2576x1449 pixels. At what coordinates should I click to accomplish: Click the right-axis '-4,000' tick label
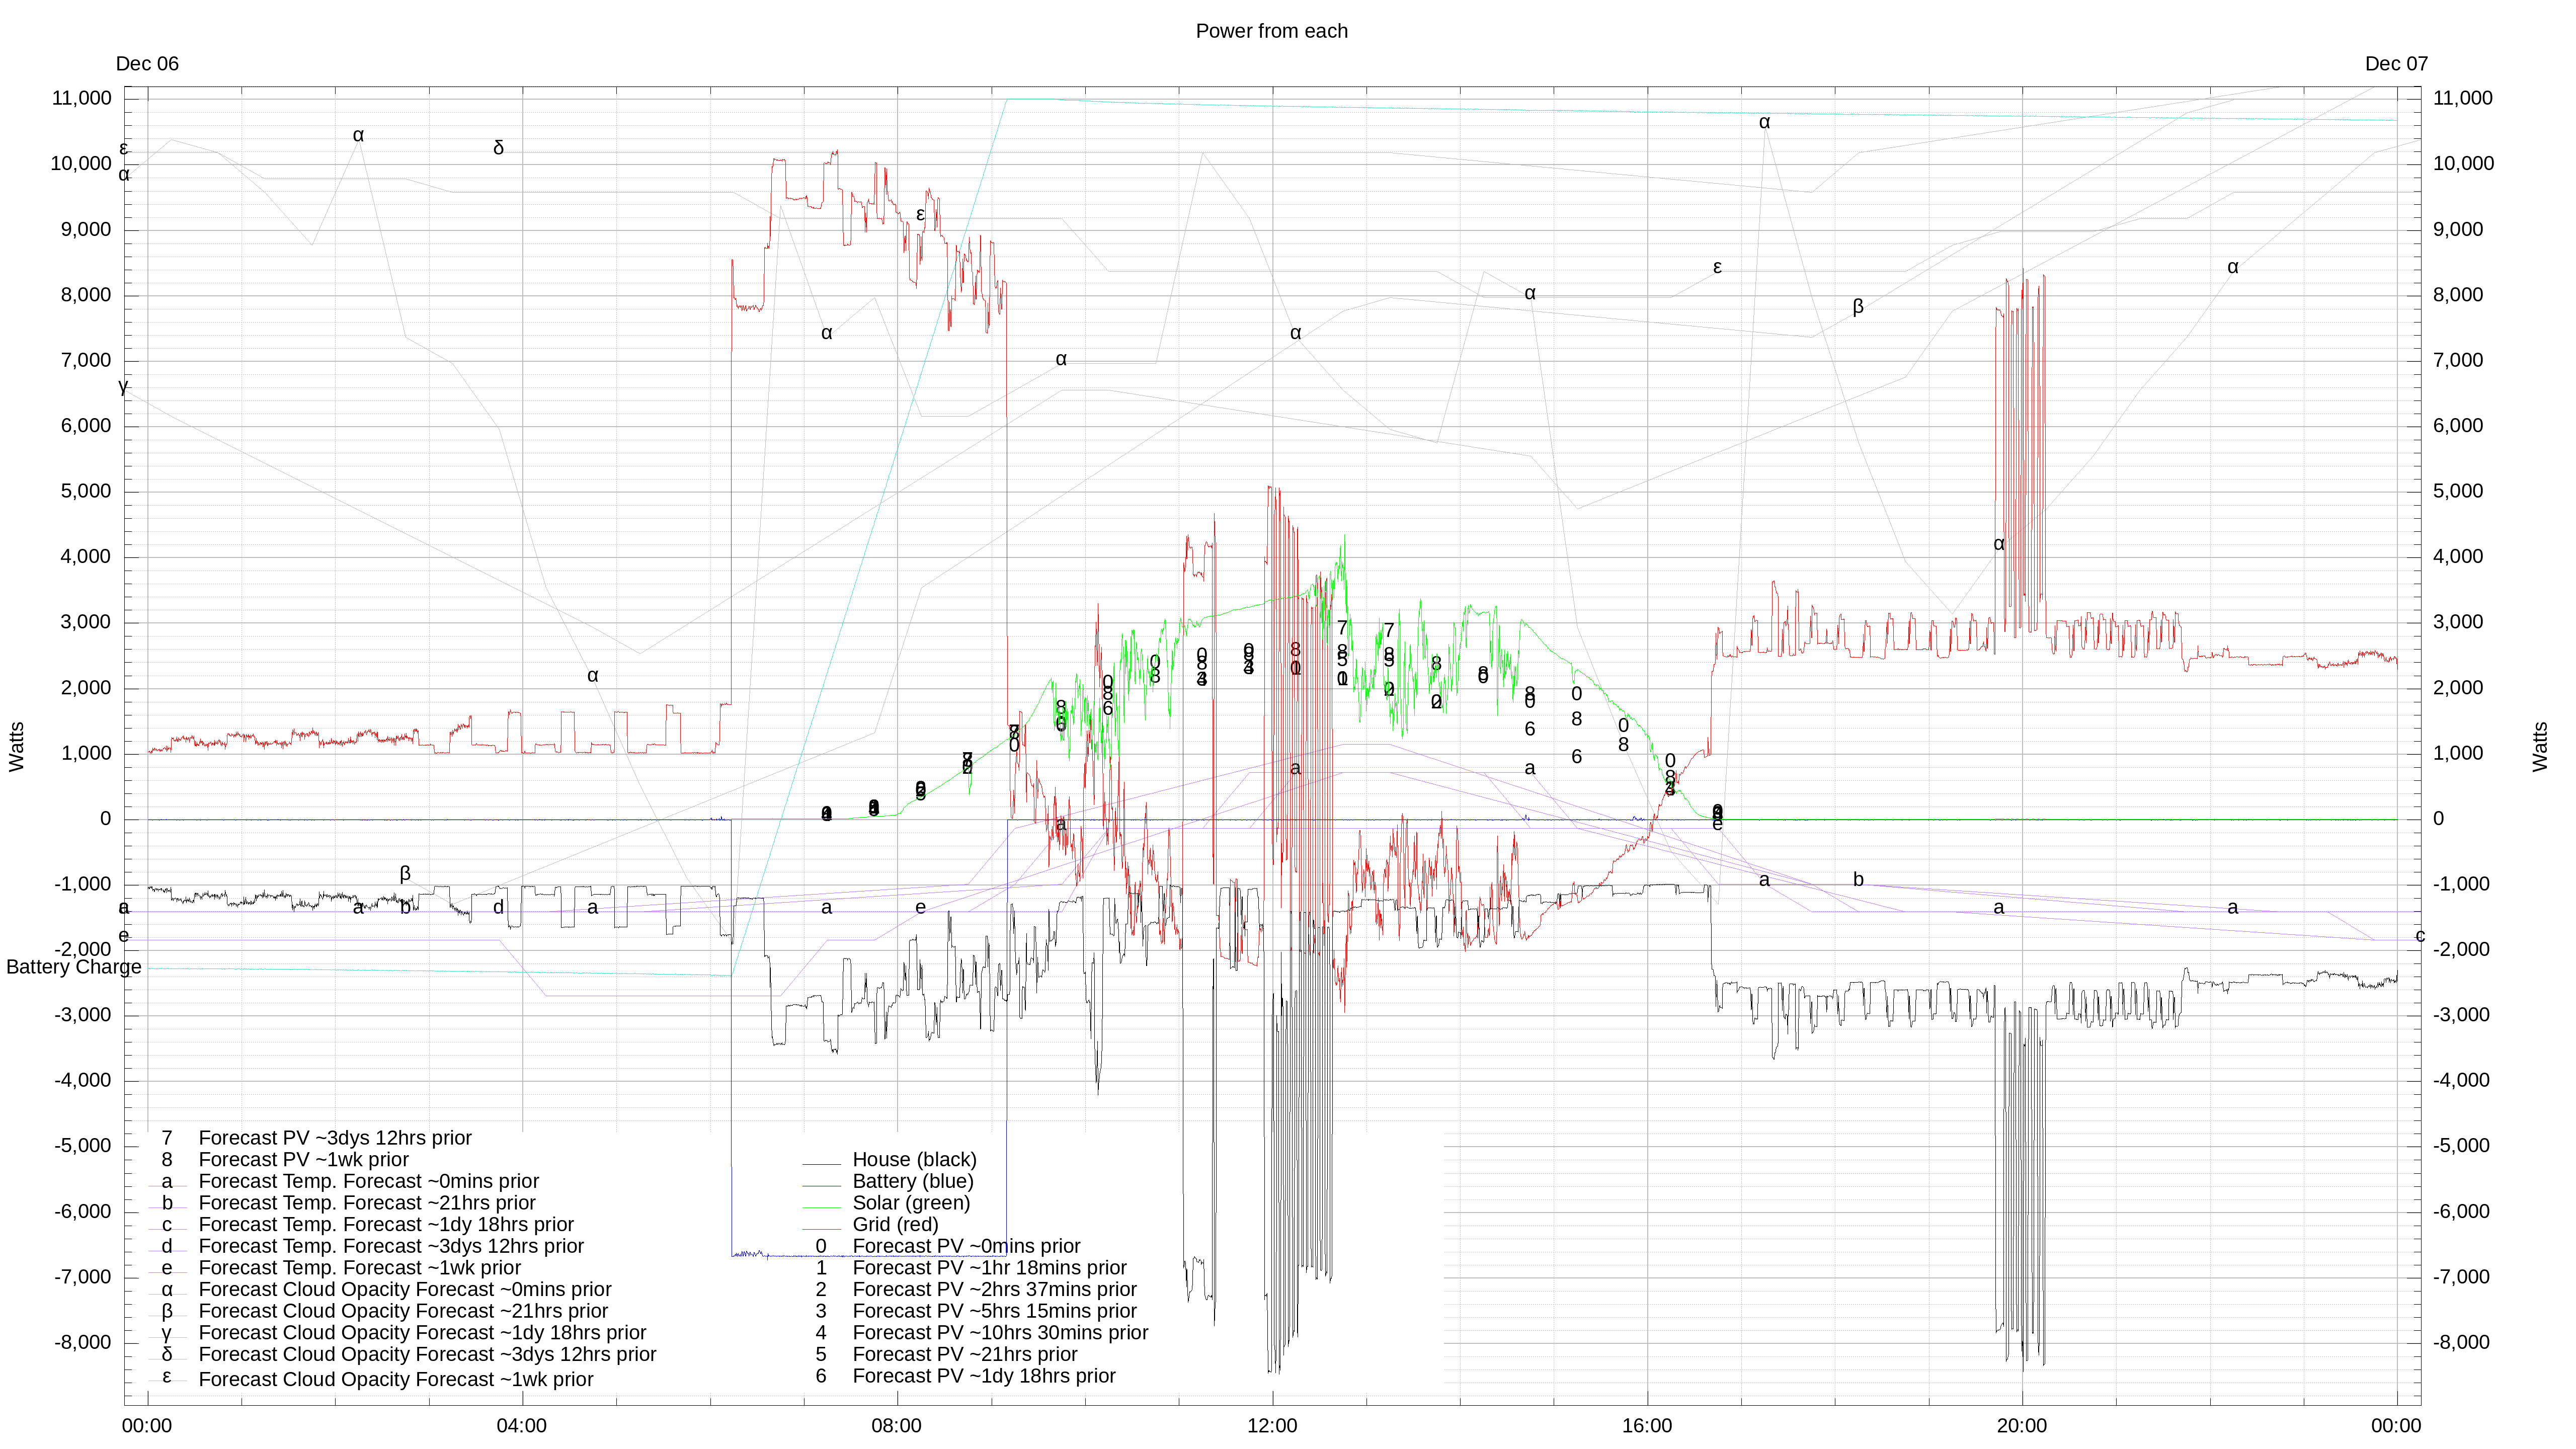2461,1080
